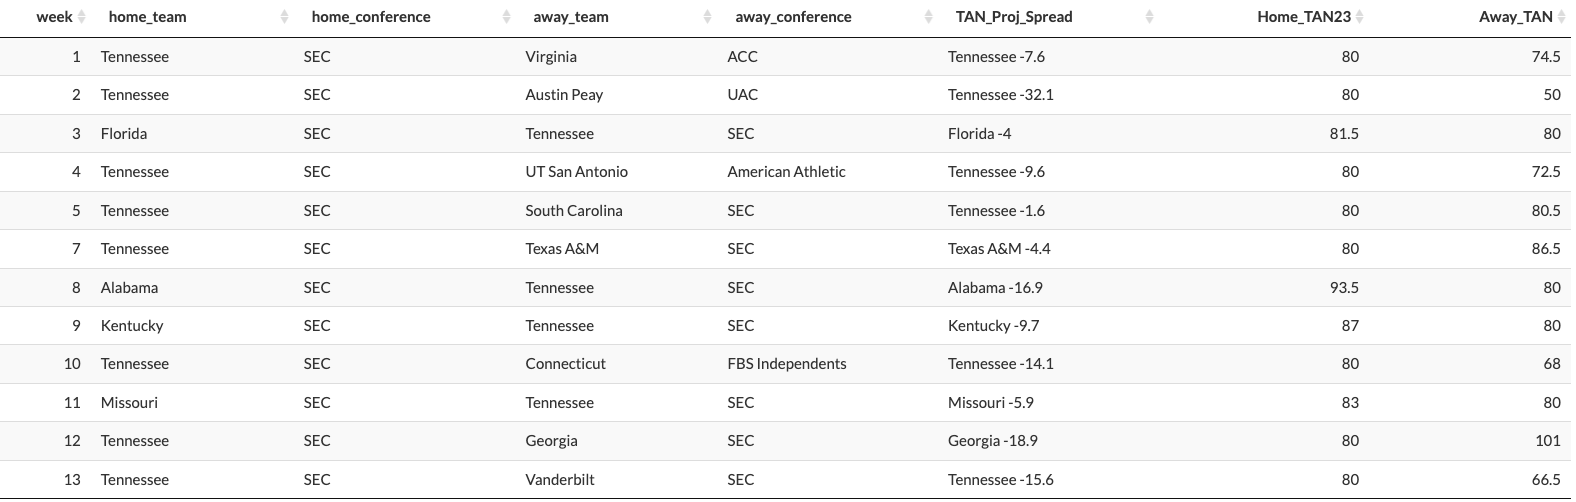Click Home_TAN23 sort arrows

(1360, 17)
